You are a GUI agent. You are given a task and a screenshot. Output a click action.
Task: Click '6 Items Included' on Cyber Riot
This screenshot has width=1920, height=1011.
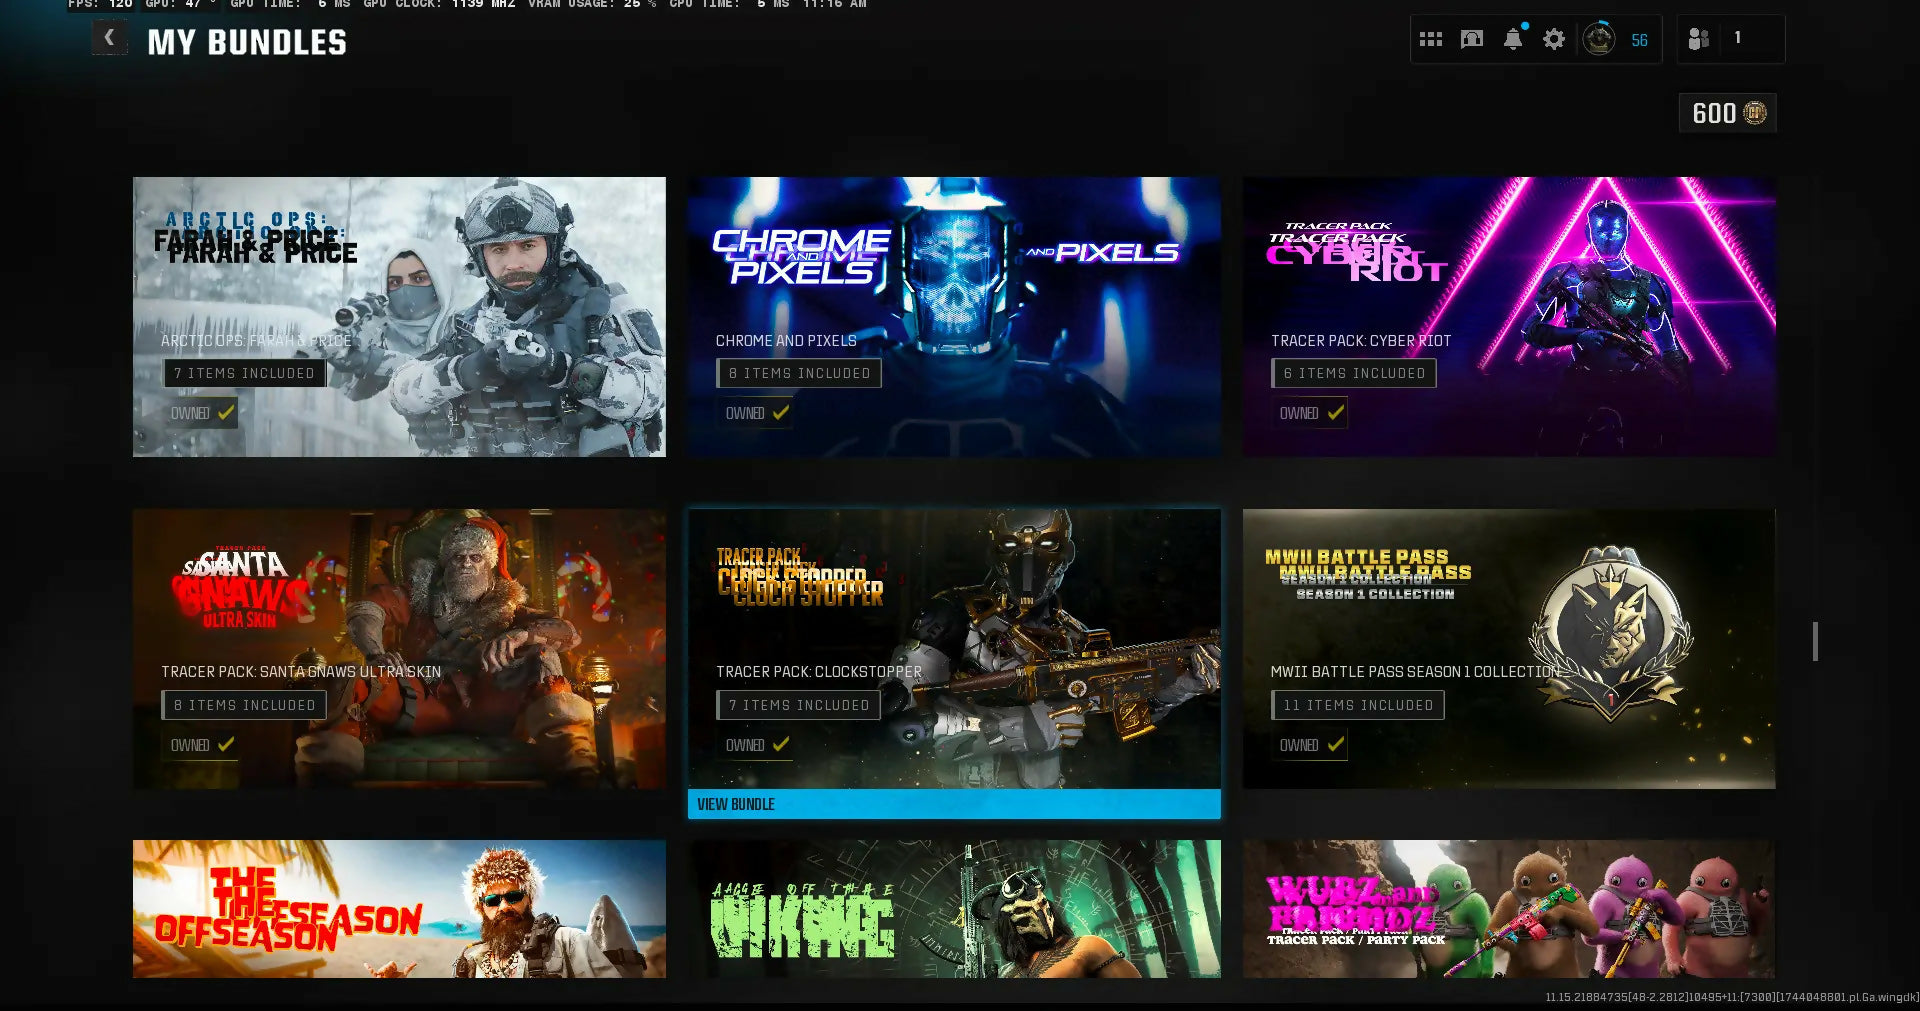(x=1354, y=373)
